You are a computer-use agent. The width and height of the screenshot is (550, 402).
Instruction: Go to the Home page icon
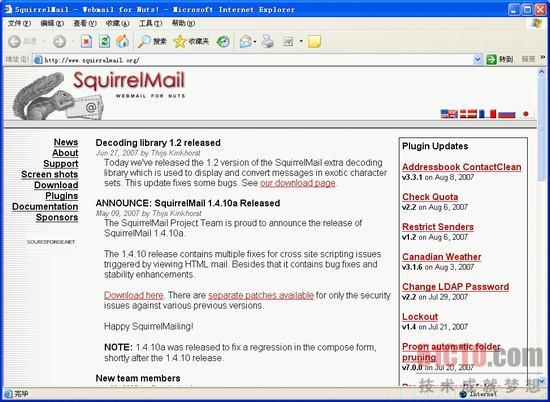tap(122, 41)
